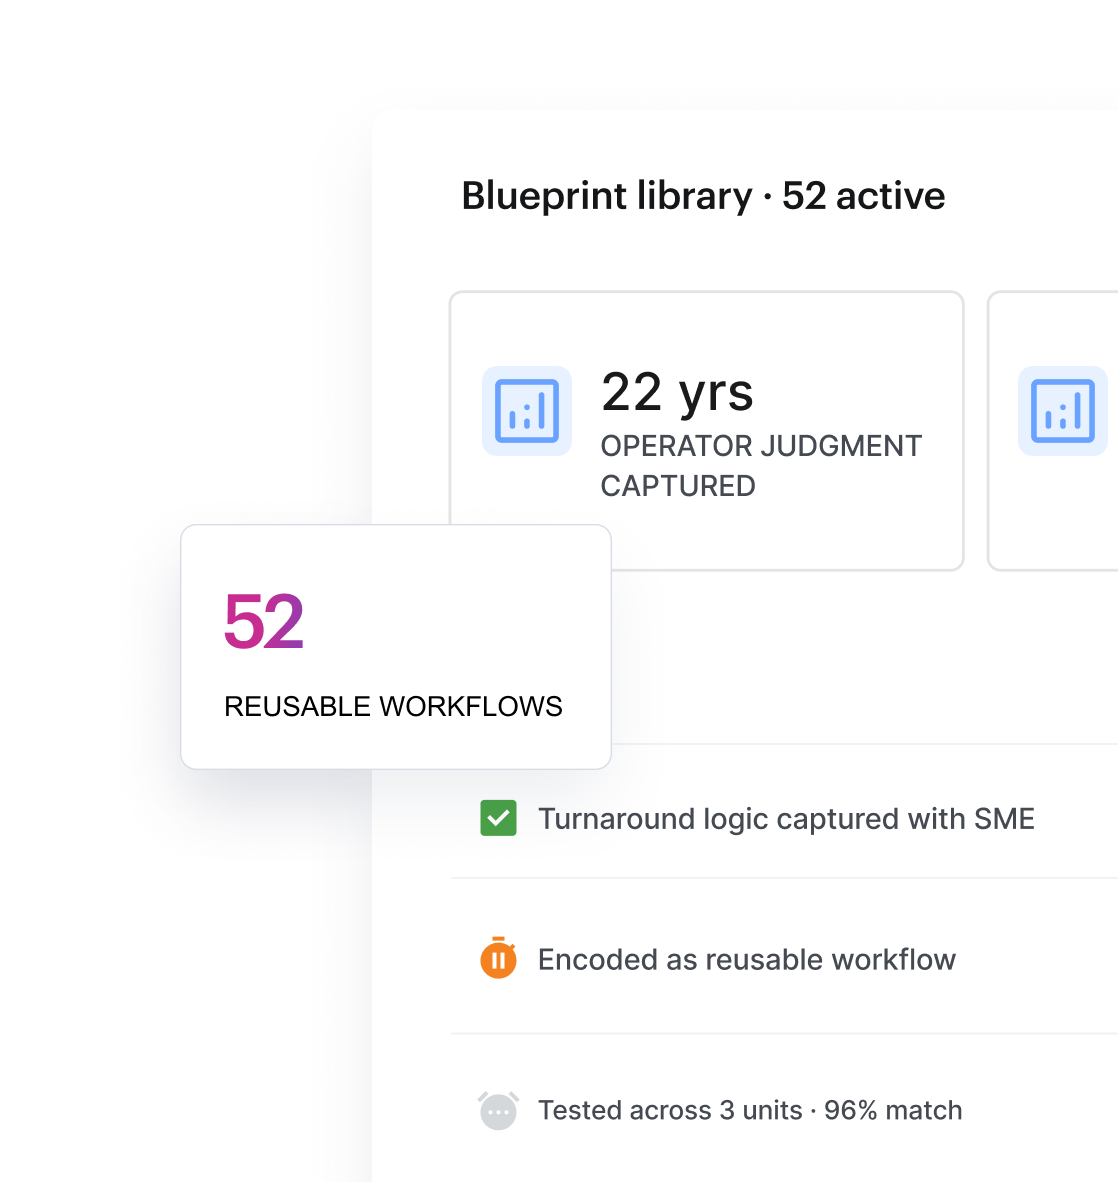Select the Reusable Workflows label
1118x1182 pixels.
click(x=393, y=706)
